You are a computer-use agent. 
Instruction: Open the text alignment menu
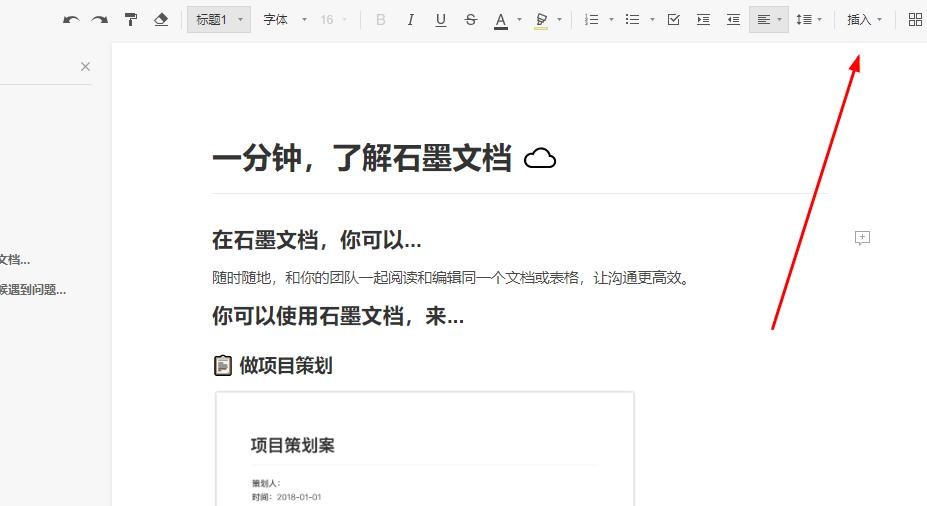pos(769,20)
